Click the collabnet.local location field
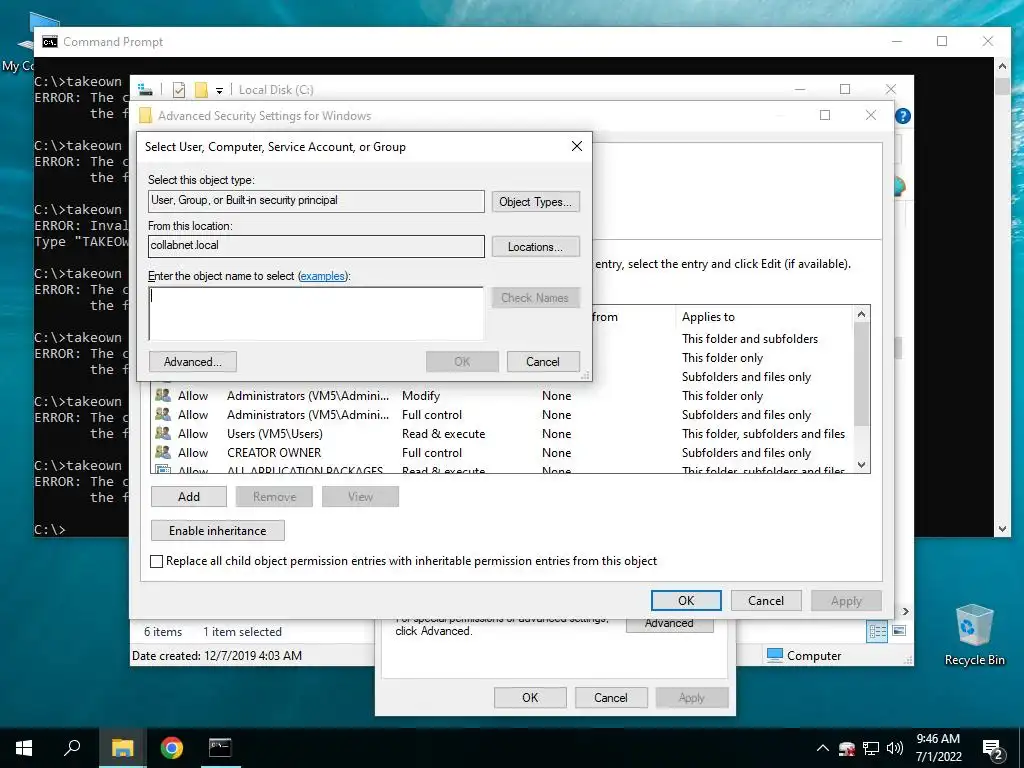This screenshot has width=1024, height=768. tap(316, 246)
